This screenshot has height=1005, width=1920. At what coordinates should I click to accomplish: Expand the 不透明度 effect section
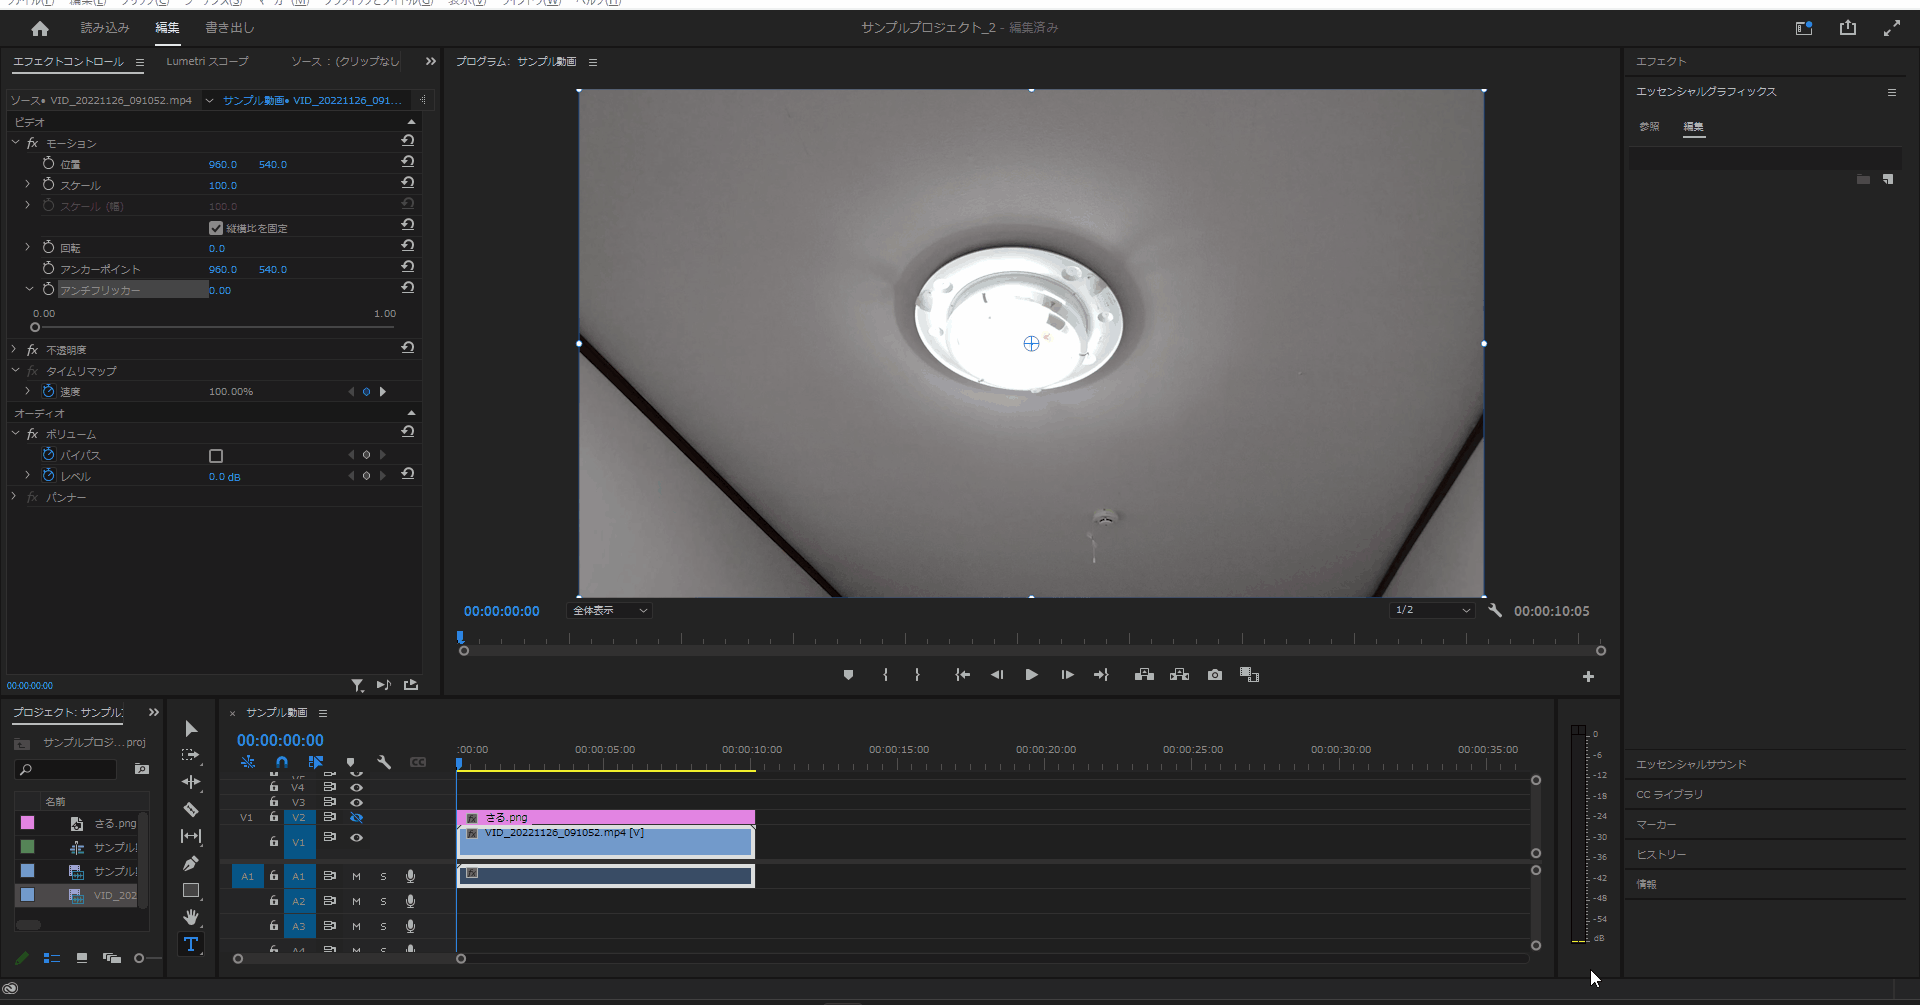click(x=14, y=349)
